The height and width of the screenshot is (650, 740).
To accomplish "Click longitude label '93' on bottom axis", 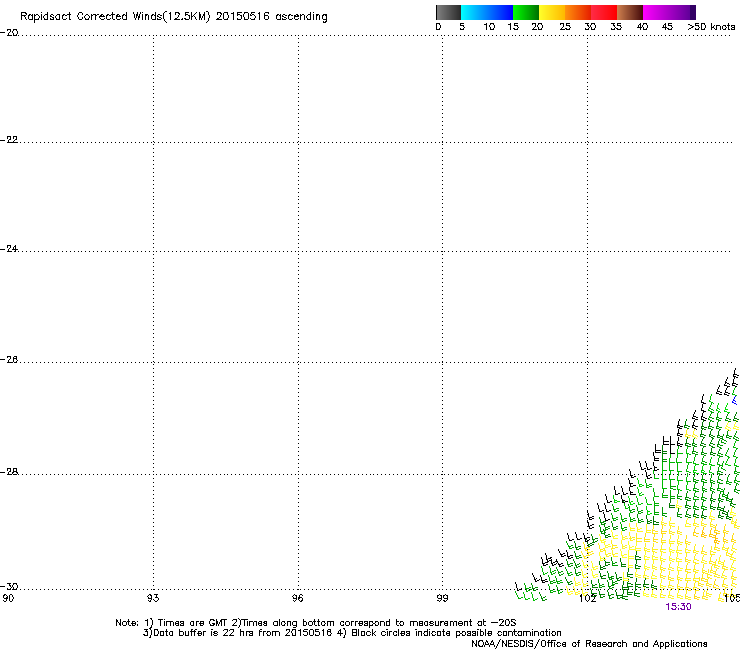I will click(x=153, y=598).
